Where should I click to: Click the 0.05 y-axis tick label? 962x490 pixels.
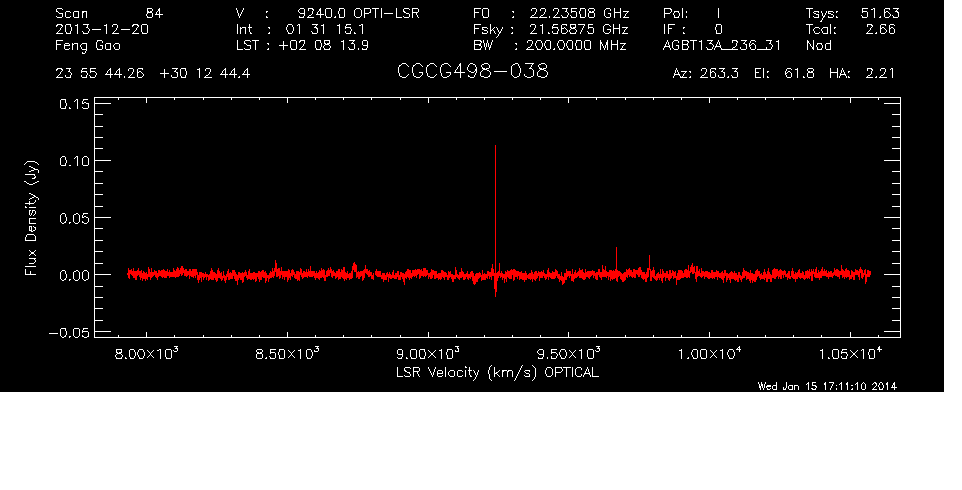click(x=74, y=218)
